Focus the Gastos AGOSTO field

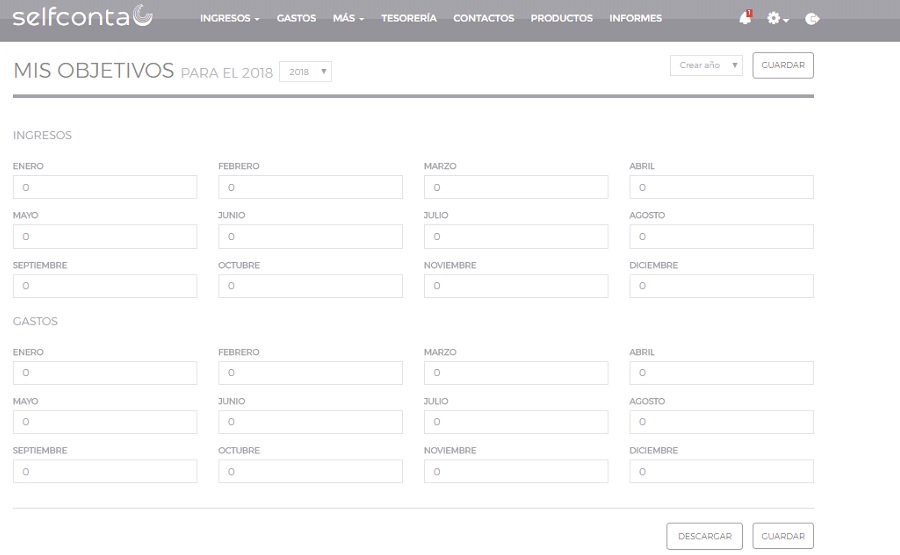pyautogui.click(x=721, y=422)
